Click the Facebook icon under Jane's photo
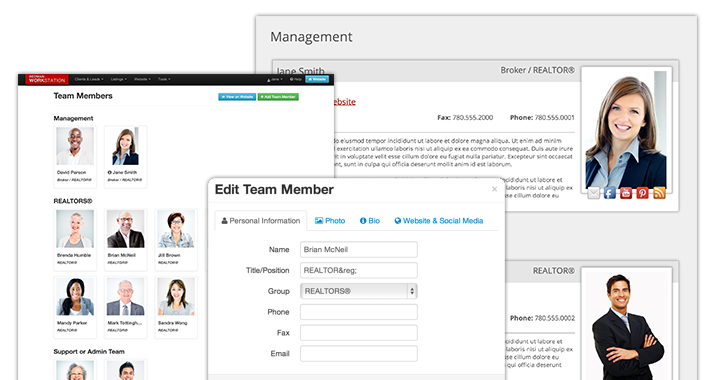The width and height of the screenshot is (712, 380). click(x=610, y=193)
